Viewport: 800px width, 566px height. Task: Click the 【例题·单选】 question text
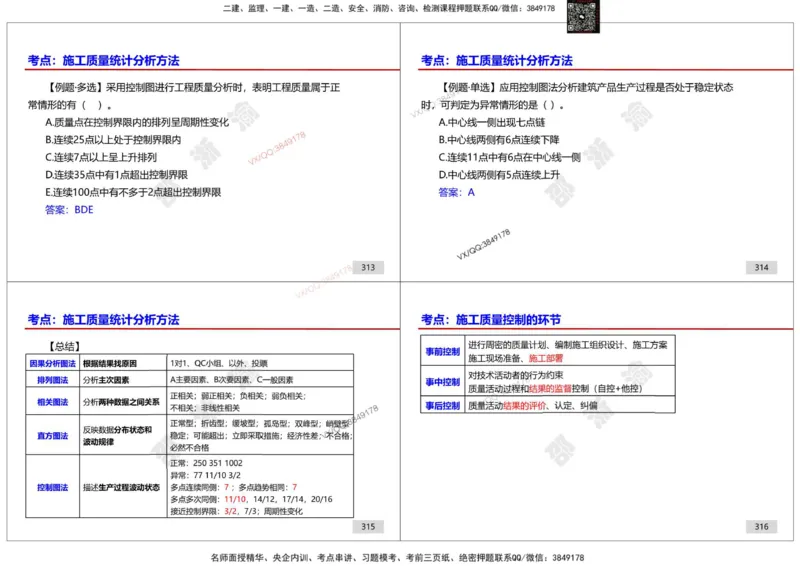[577, 96]
